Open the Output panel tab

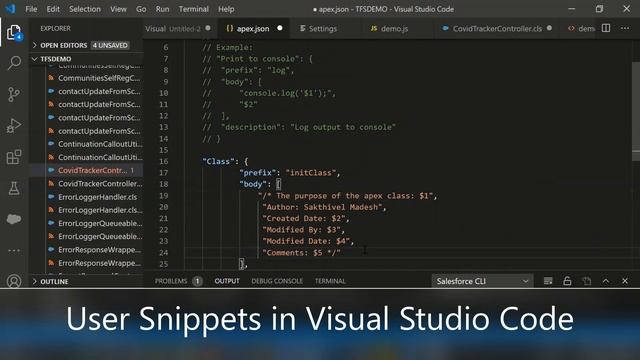pyautogui.click(x=227, y=281)
